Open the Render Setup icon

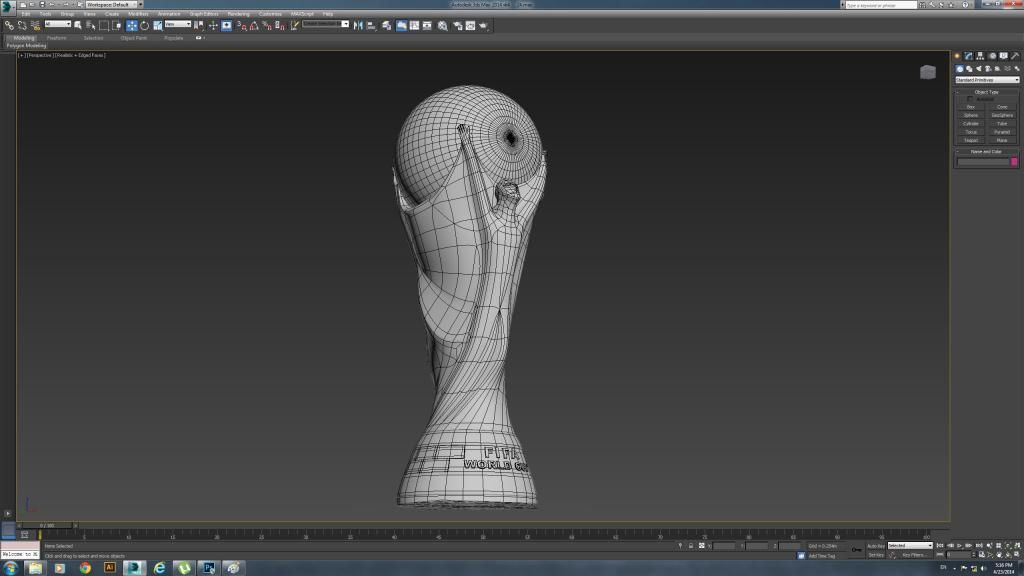(457, 25)
